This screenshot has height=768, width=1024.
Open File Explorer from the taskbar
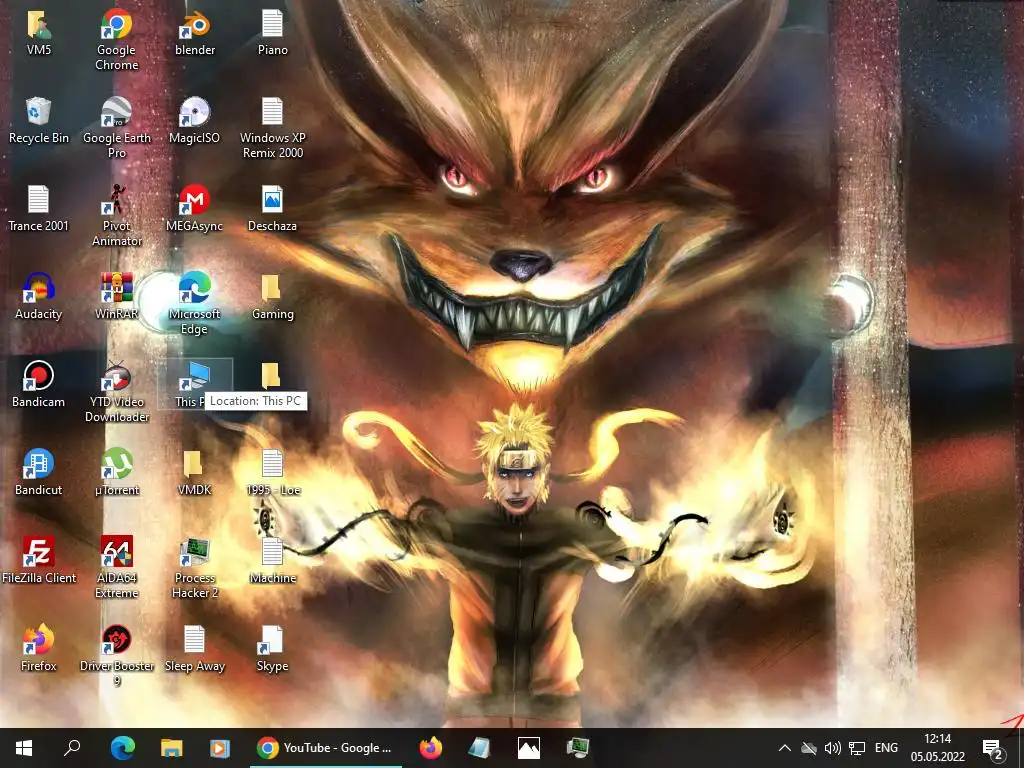[171, 748]
